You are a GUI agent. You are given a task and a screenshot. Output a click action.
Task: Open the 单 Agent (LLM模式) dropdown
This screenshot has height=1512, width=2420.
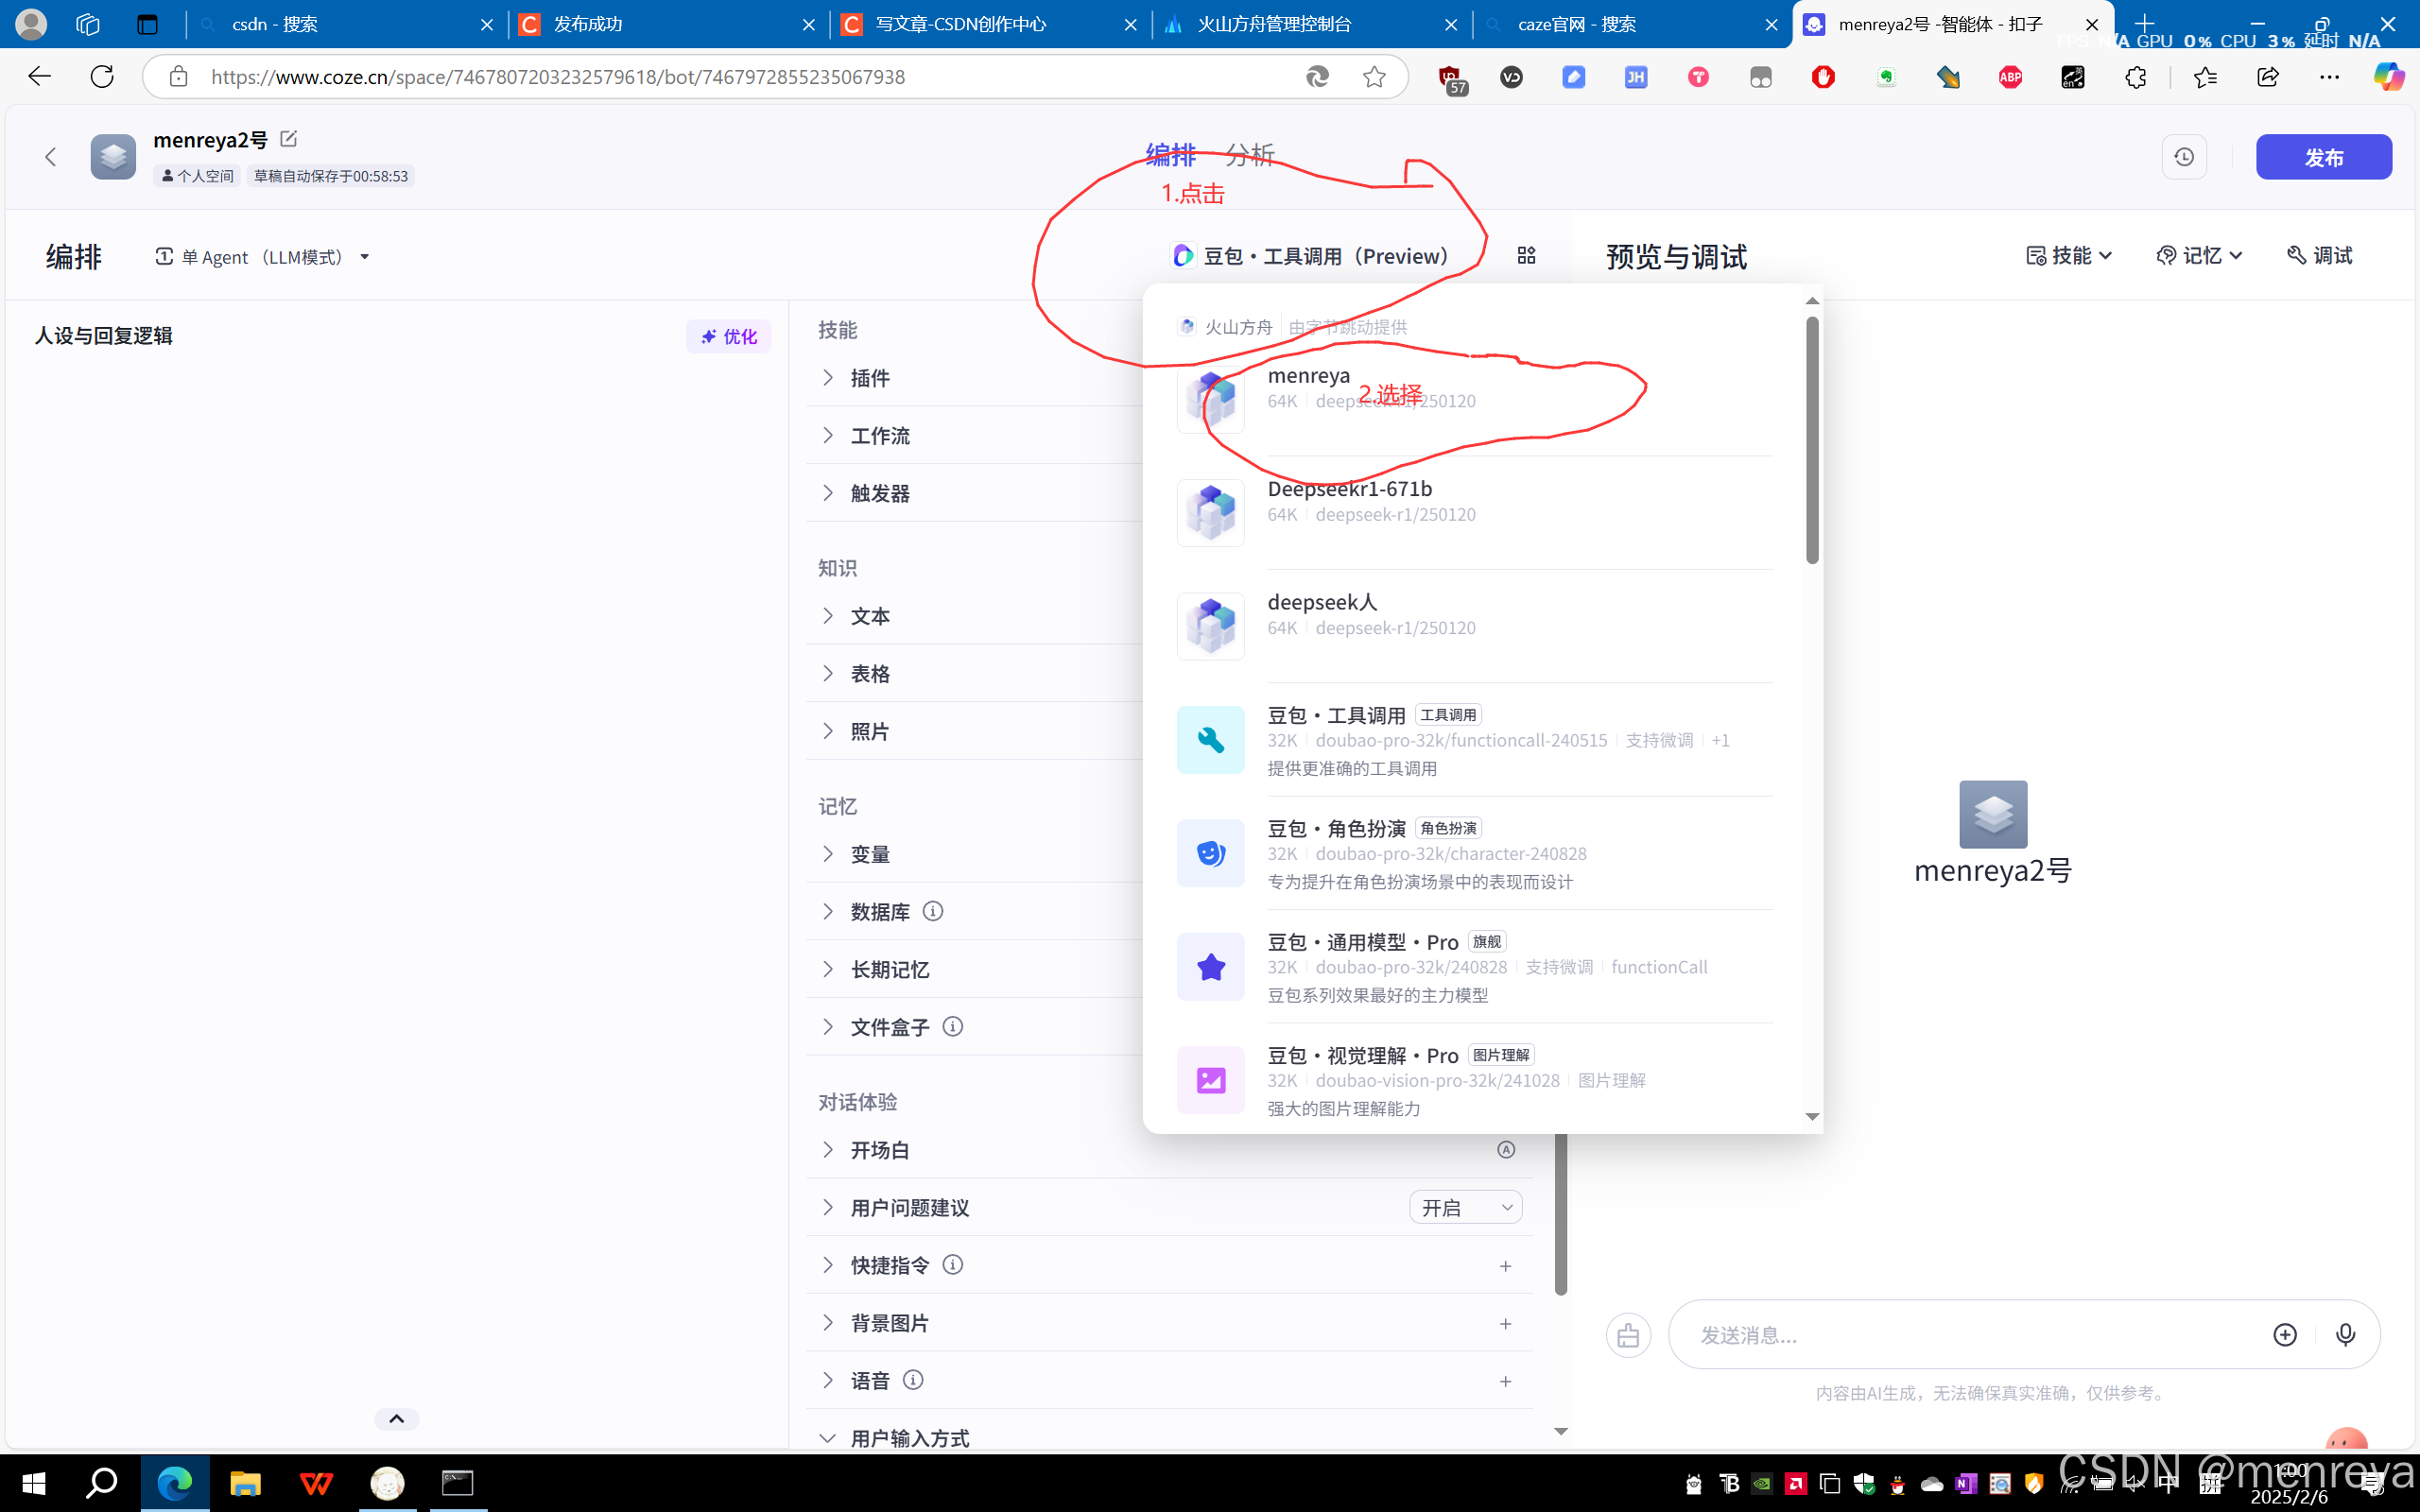point(263,257)
